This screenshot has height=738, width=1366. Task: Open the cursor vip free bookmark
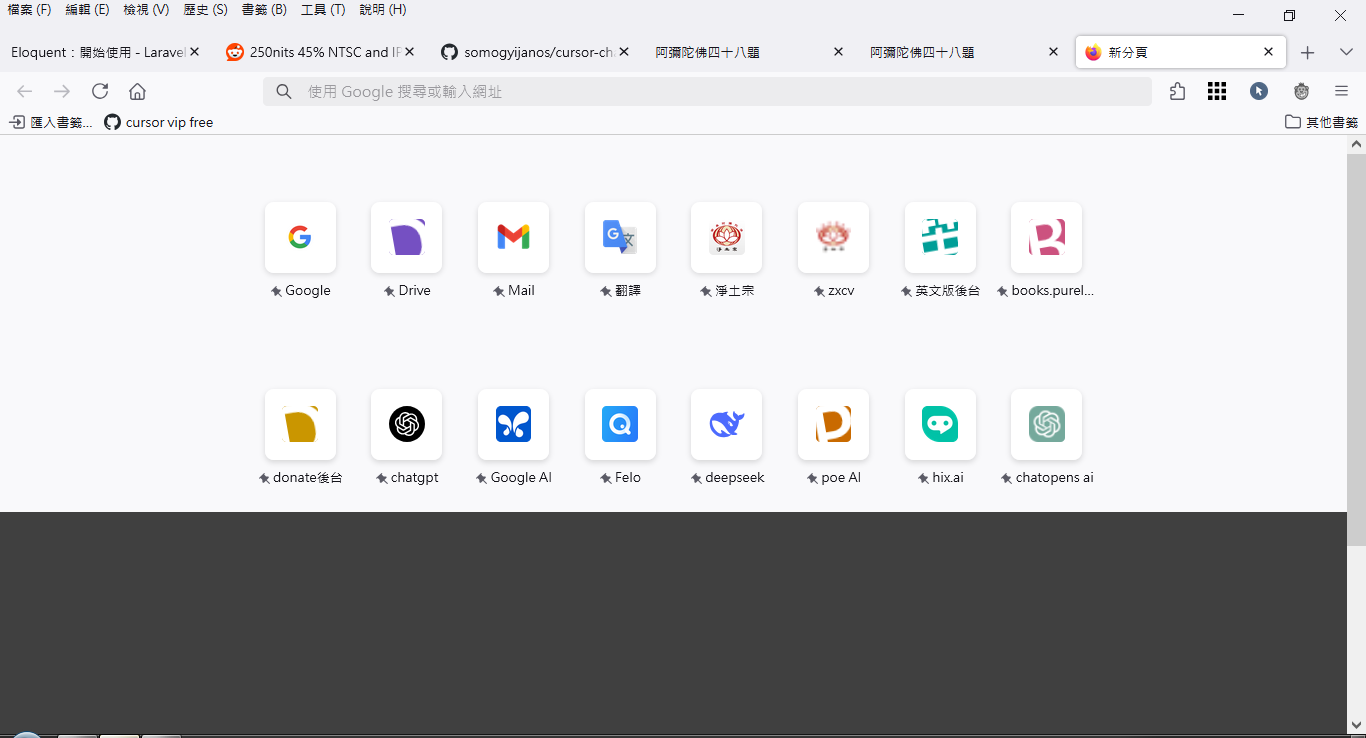[x=159, y=122]
